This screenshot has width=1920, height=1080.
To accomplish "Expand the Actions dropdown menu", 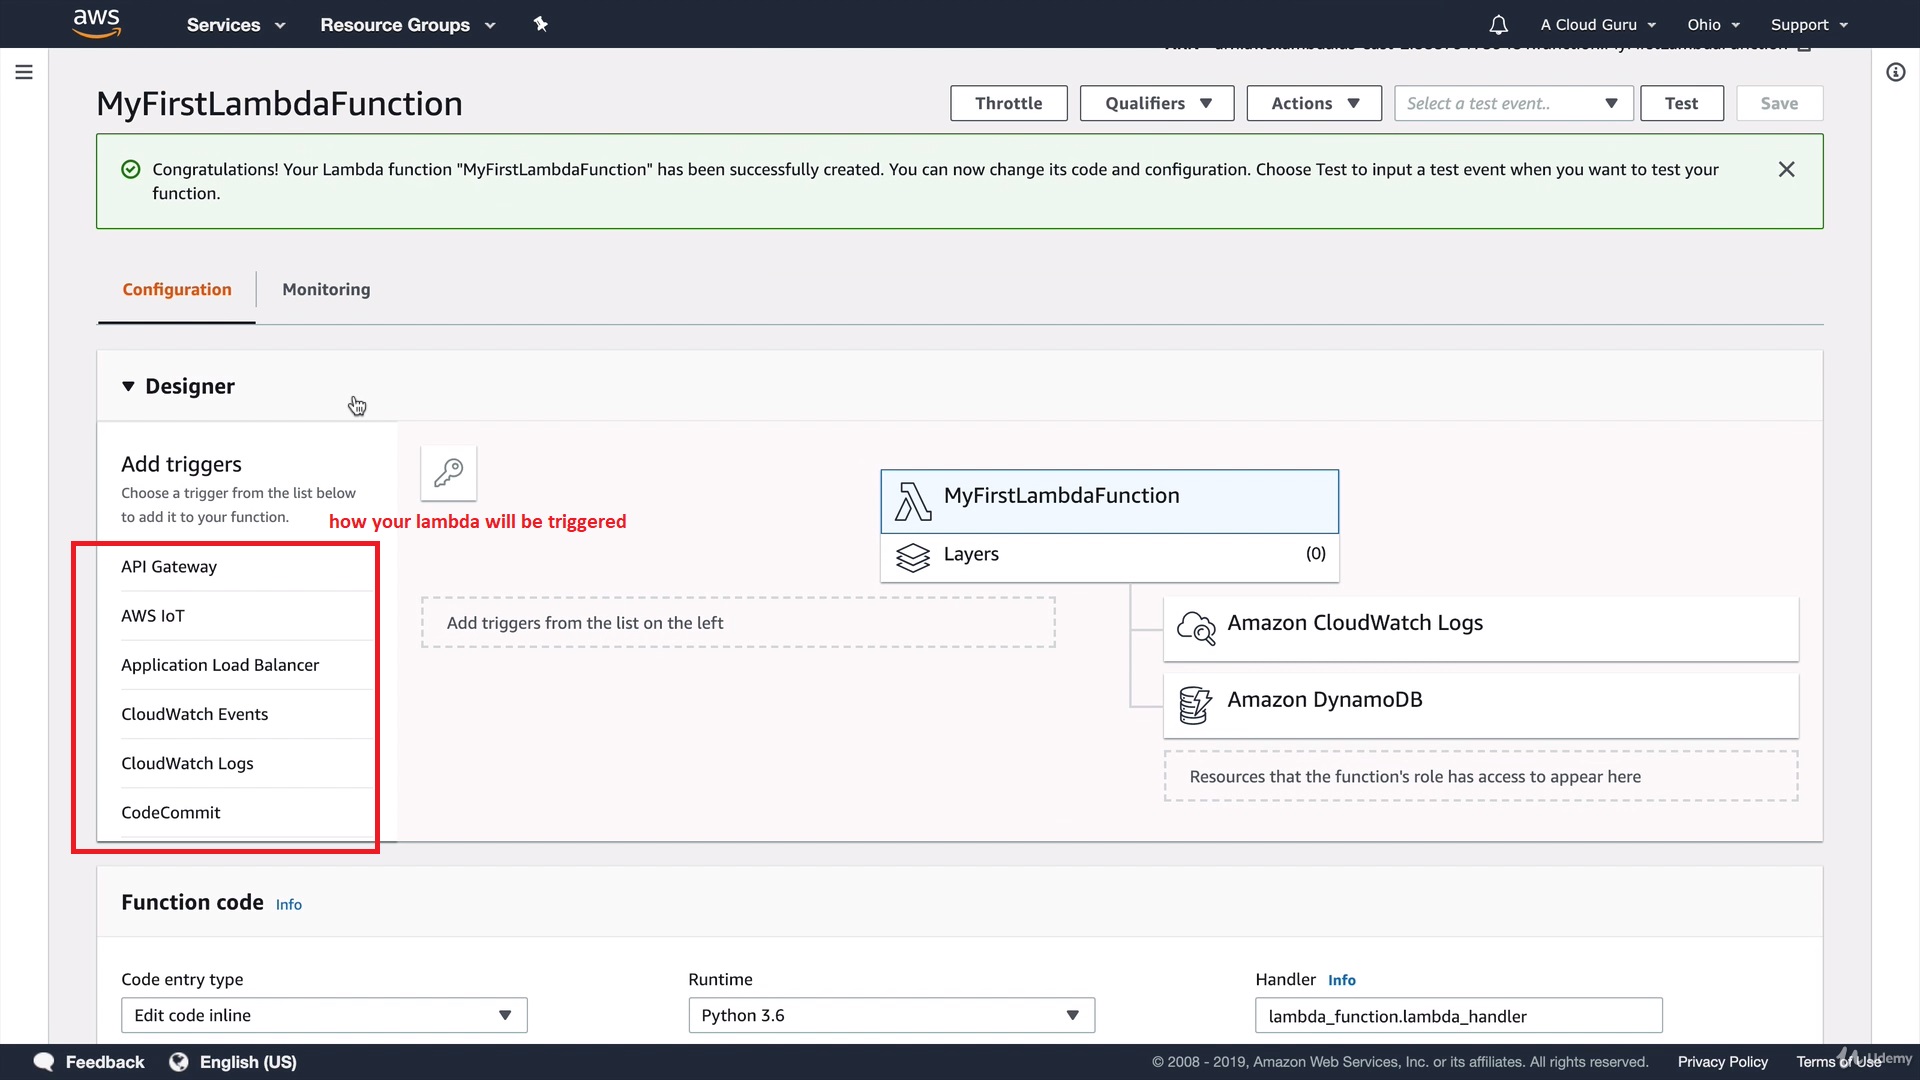I will 1314,103.
